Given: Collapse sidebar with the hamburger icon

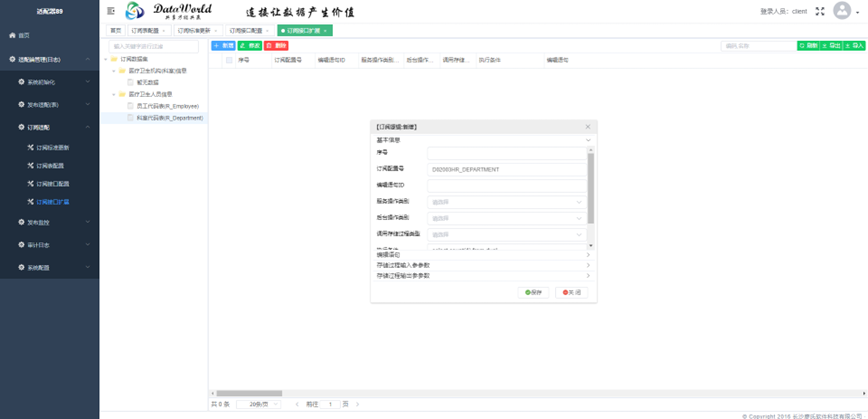Looking at the screenshot, I should click(x=111, y=11).
